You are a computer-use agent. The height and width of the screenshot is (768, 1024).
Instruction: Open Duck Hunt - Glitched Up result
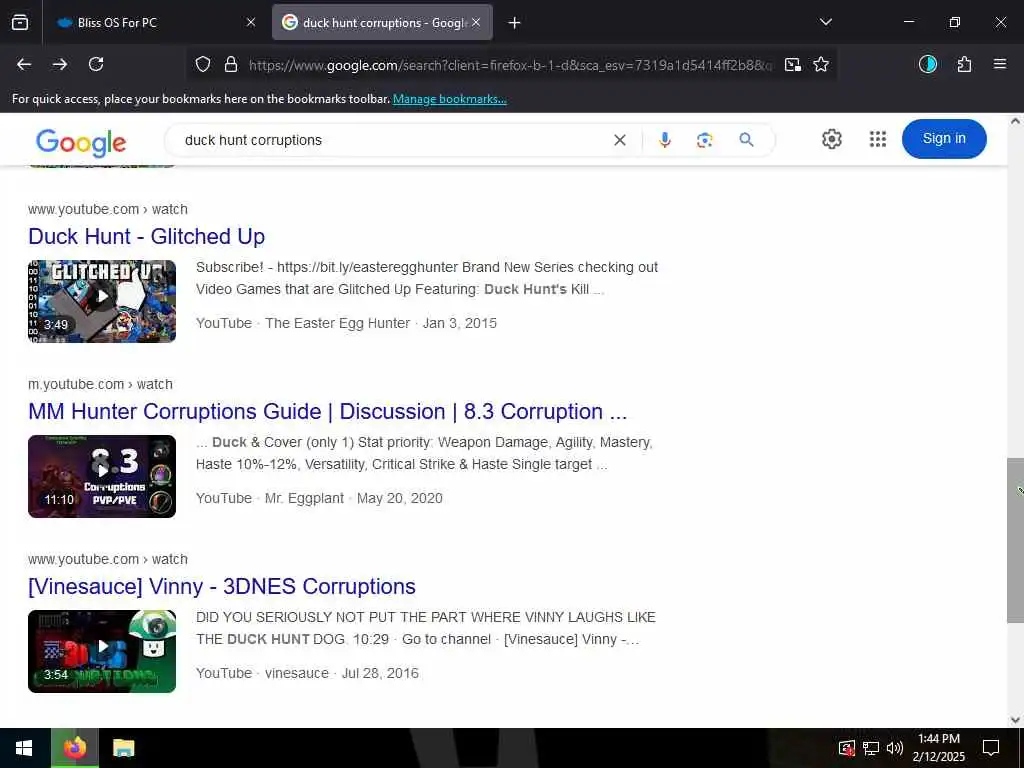[146, 236]
